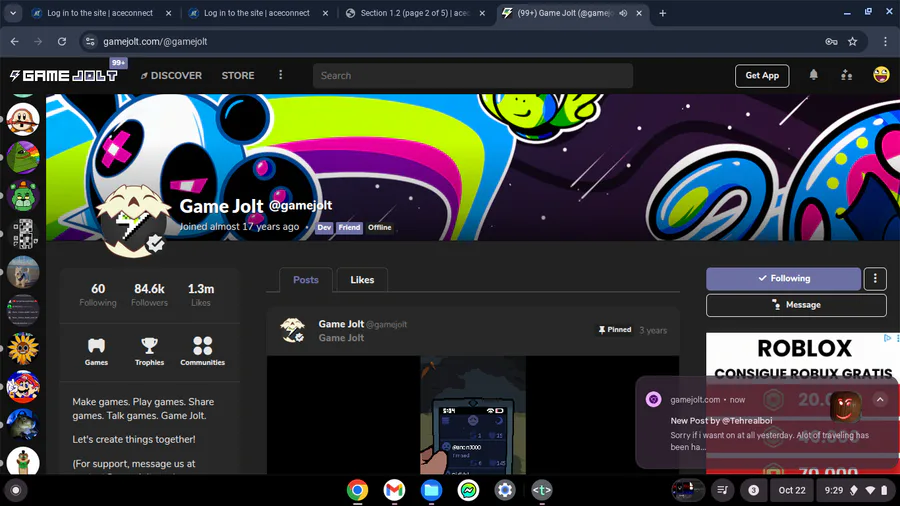900x506 pixels.
Task: Switch to the Posts tab
Action: [x=305, y=279]
